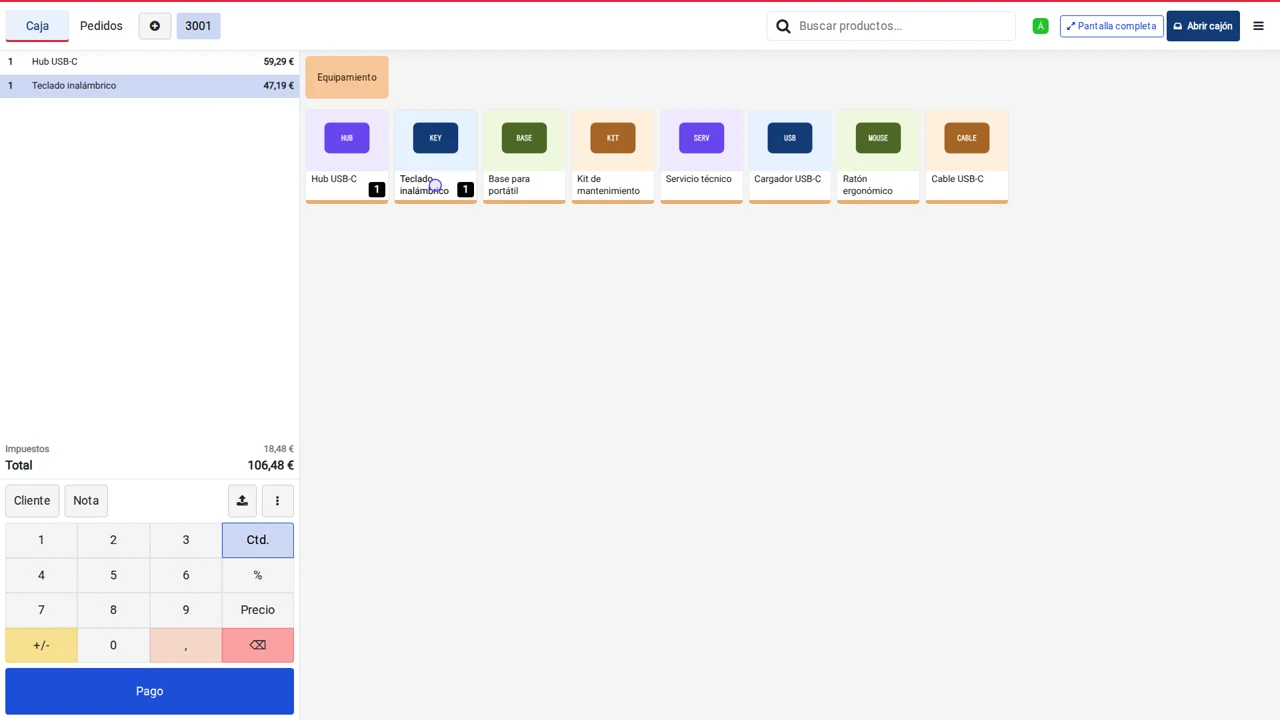Switch to the Caja tab

pyautogui.click(x=37, y=26)
